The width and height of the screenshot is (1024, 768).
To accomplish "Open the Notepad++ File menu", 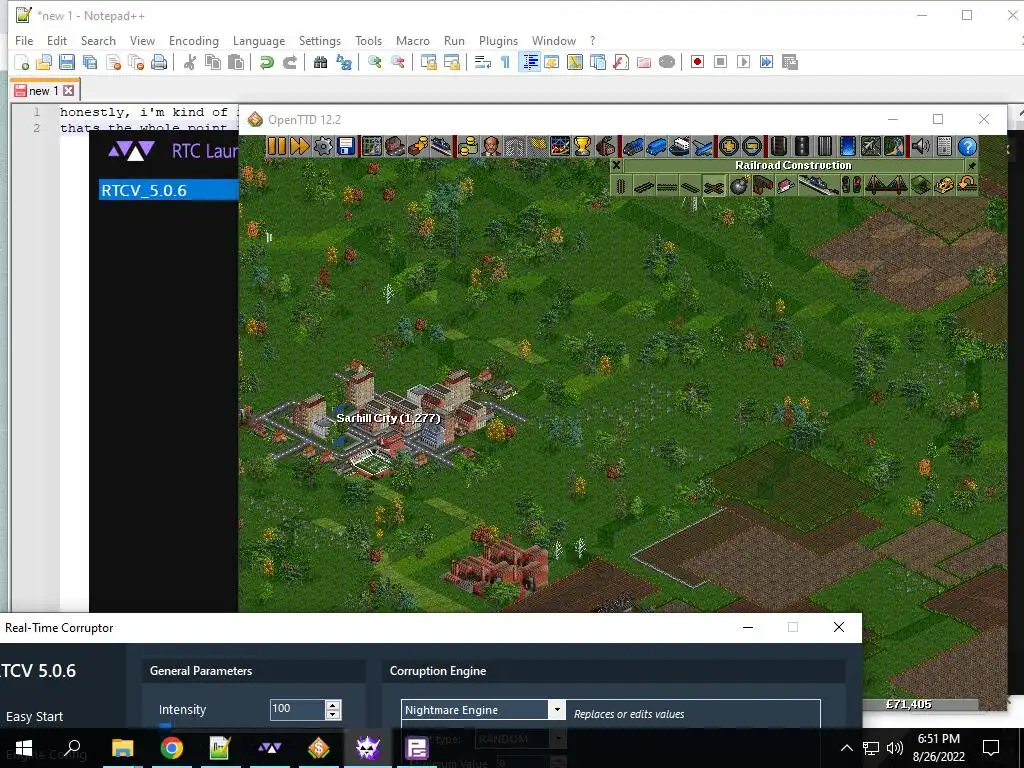I will click(x=24, y=40).
